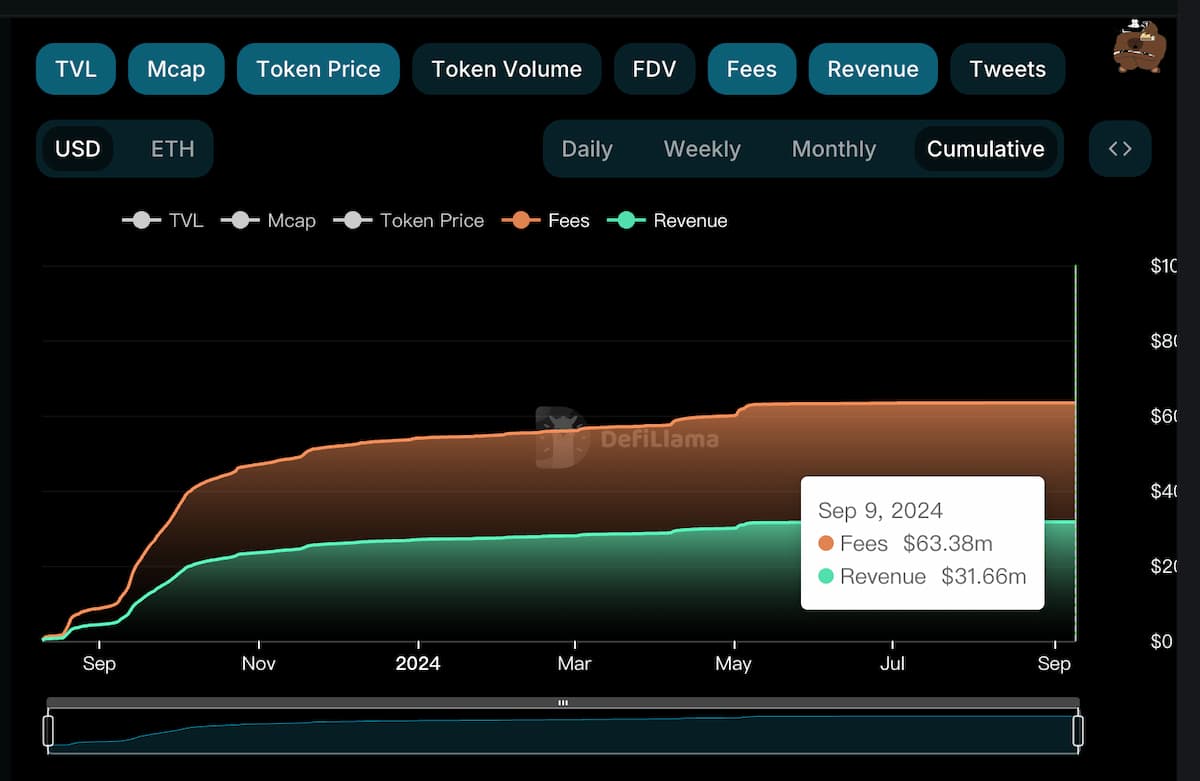1200x781 pixels.
Task: Click the Mcap legend marker
Action: click(x=240, y=221)
